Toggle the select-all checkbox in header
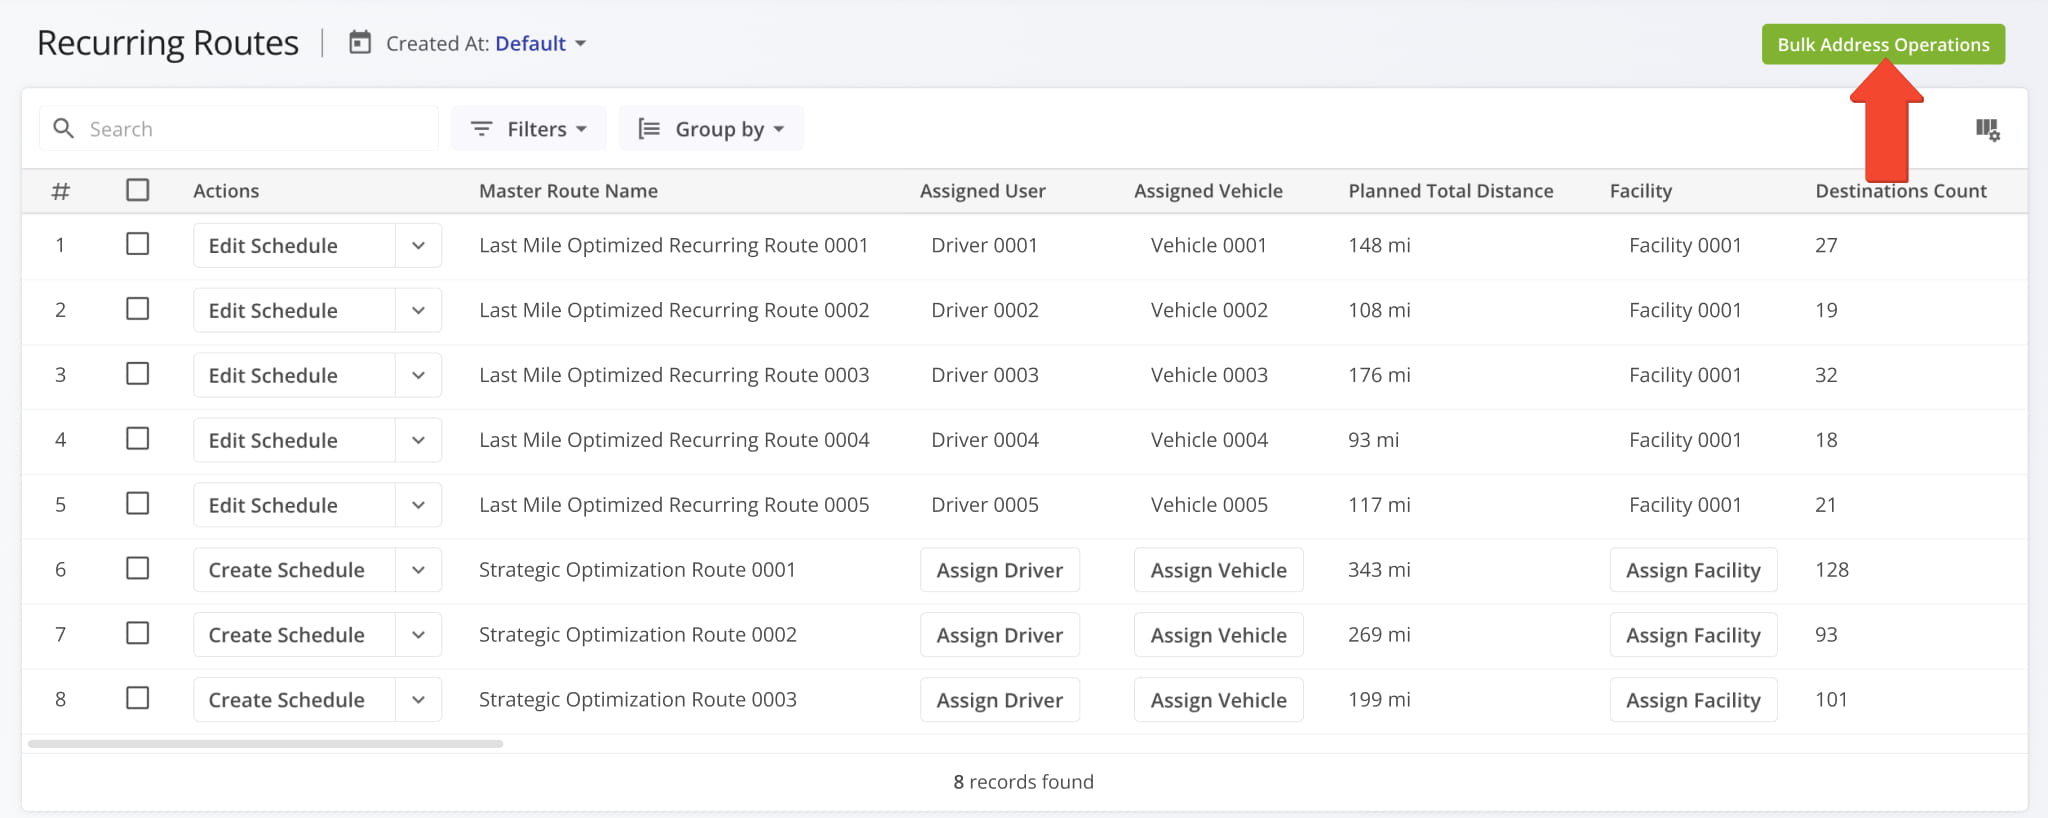 tap(138, 190)
